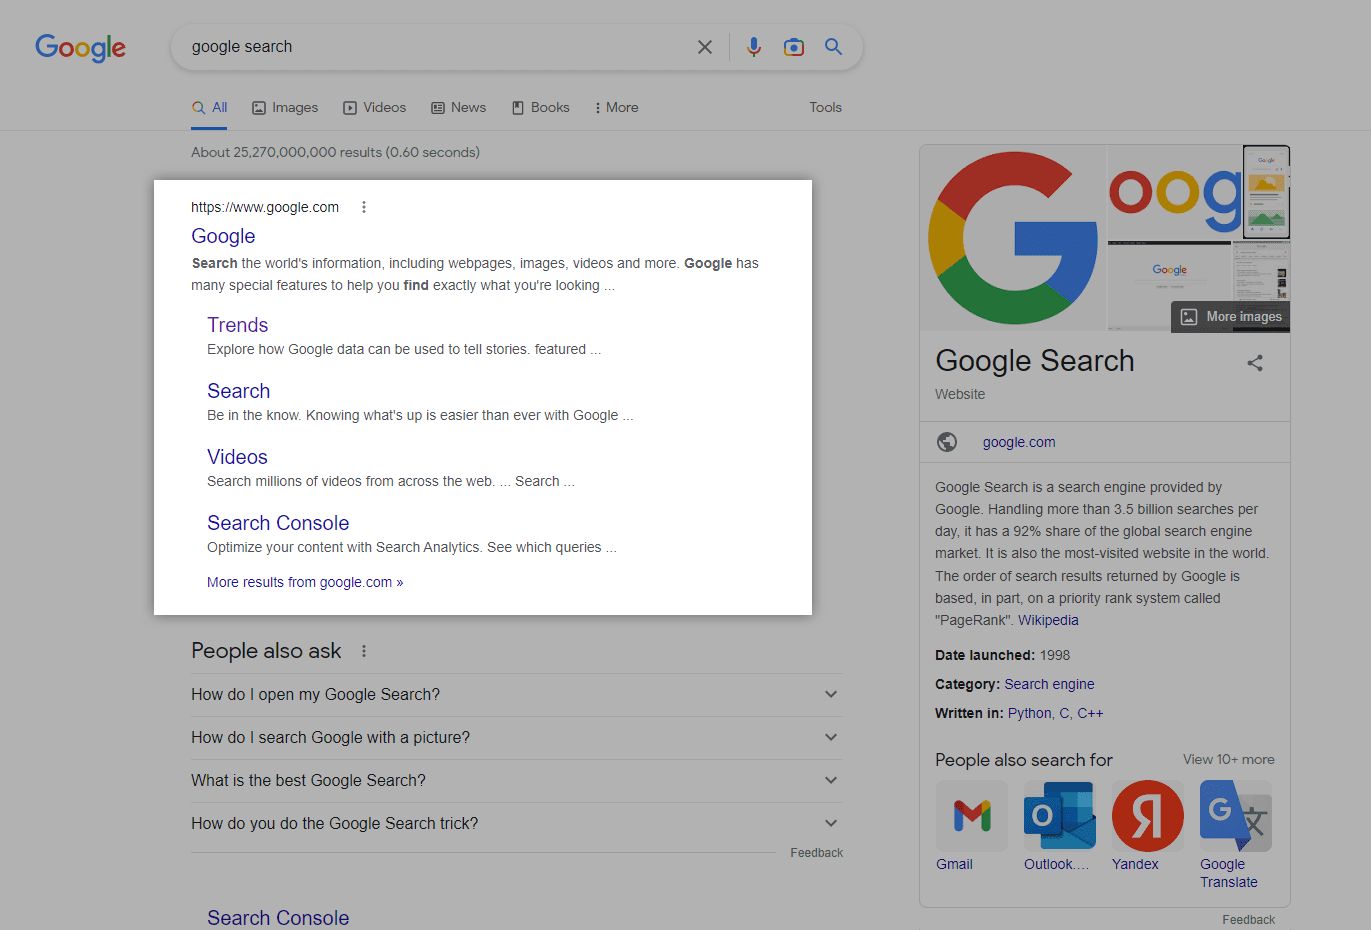Clear the search box with X icon
Viewport: 1371px width, 930px height.
705,47
